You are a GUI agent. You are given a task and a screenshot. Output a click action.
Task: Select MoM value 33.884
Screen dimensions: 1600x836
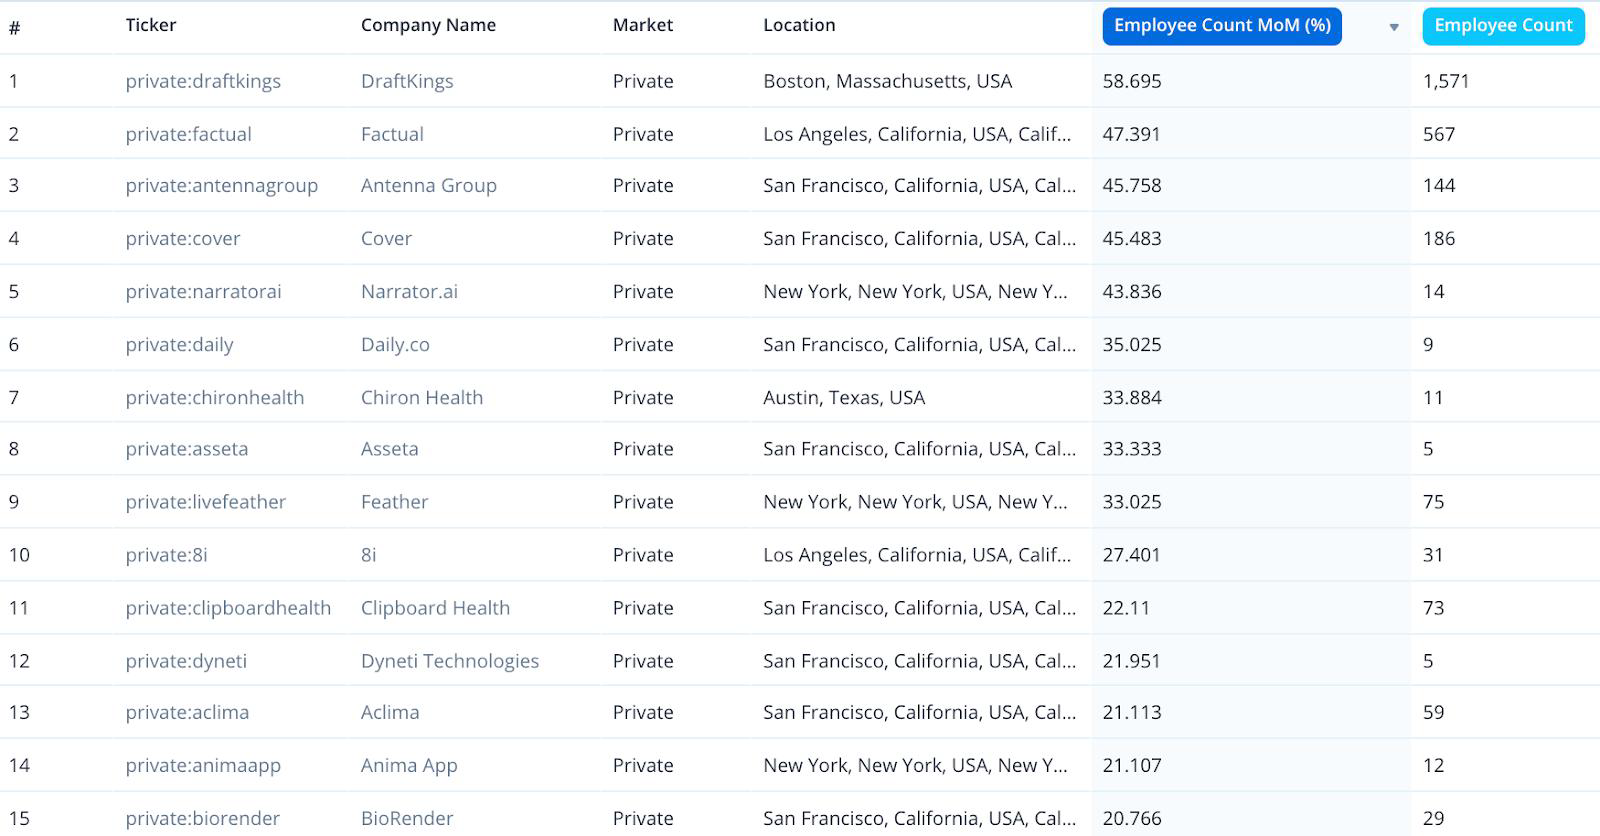[1132, 397]
